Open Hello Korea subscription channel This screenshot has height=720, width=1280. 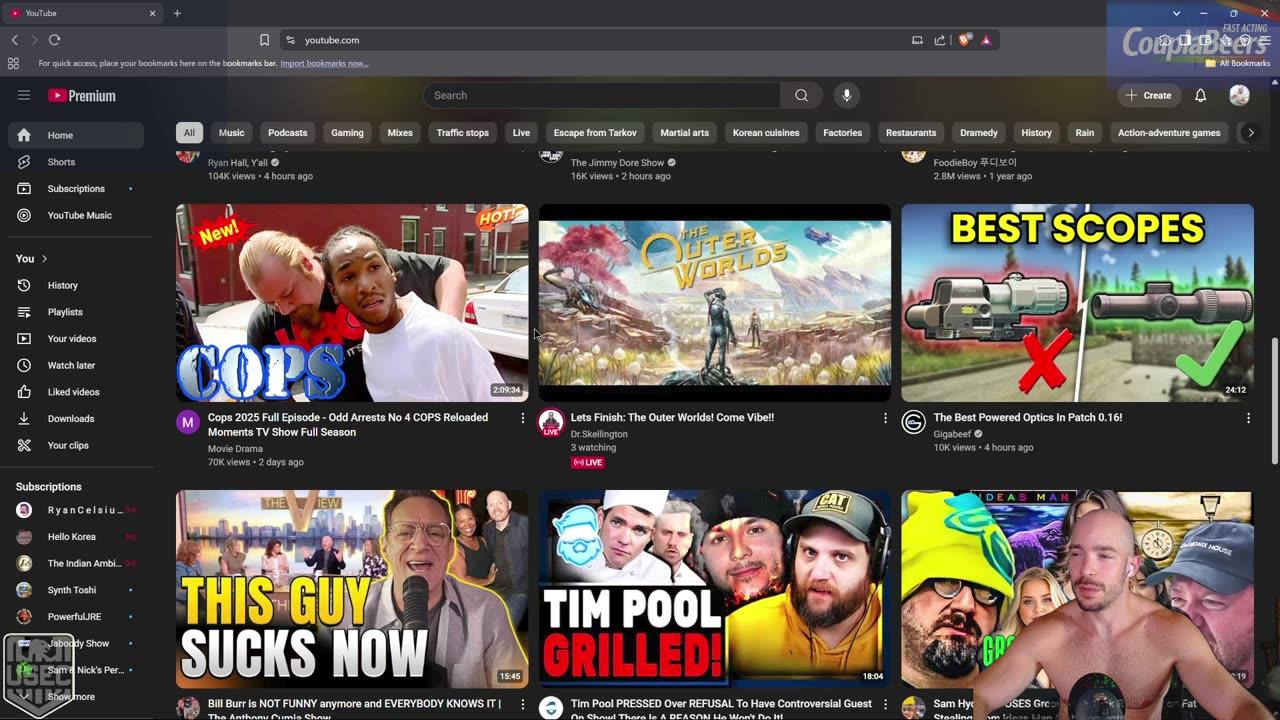(76, 537)
